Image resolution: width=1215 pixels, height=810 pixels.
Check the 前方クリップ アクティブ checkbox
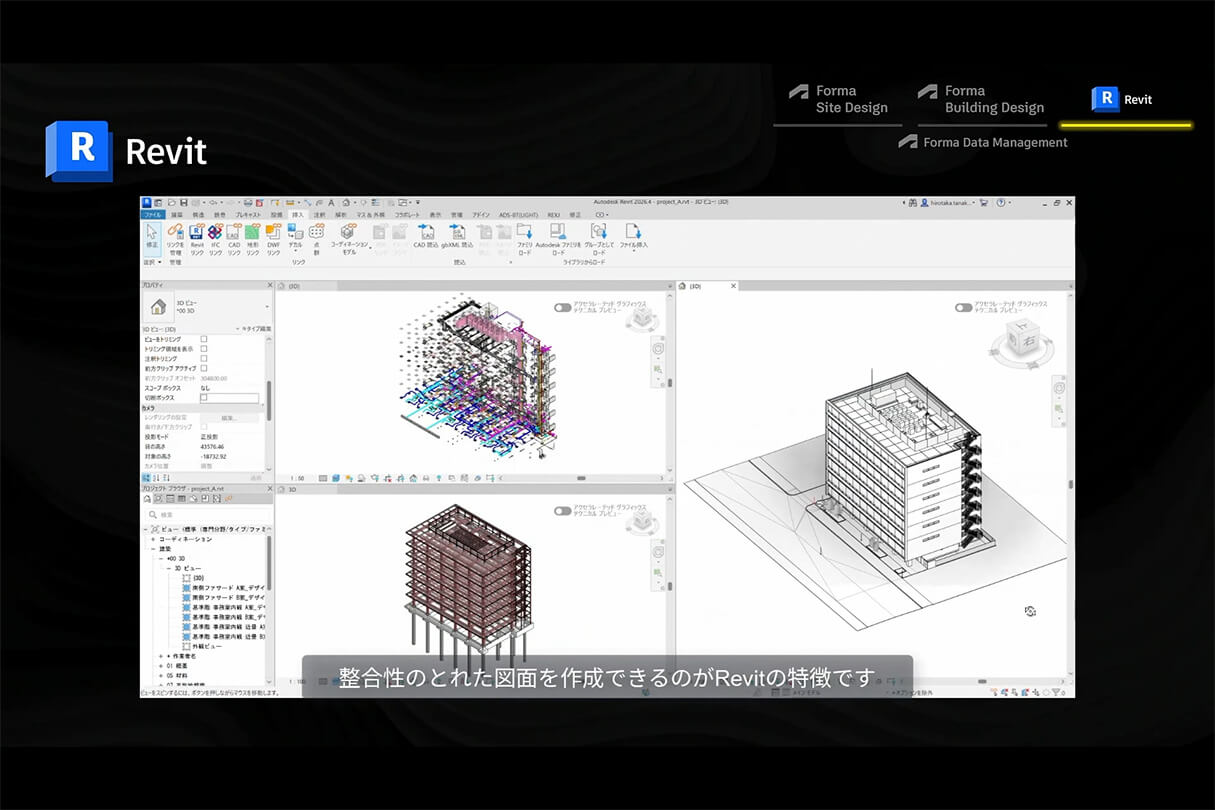pos(204,369)
